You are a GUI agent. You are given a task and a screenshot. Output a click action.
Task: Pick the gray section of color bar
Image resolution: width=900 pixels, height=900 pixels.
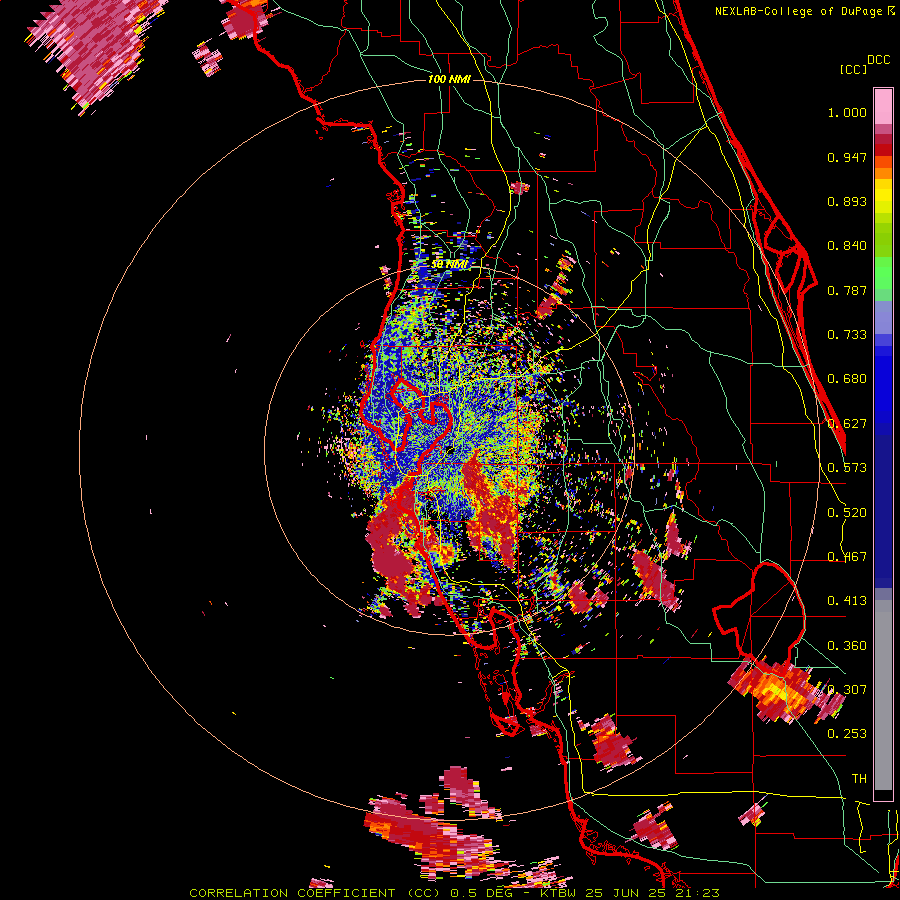883,695
